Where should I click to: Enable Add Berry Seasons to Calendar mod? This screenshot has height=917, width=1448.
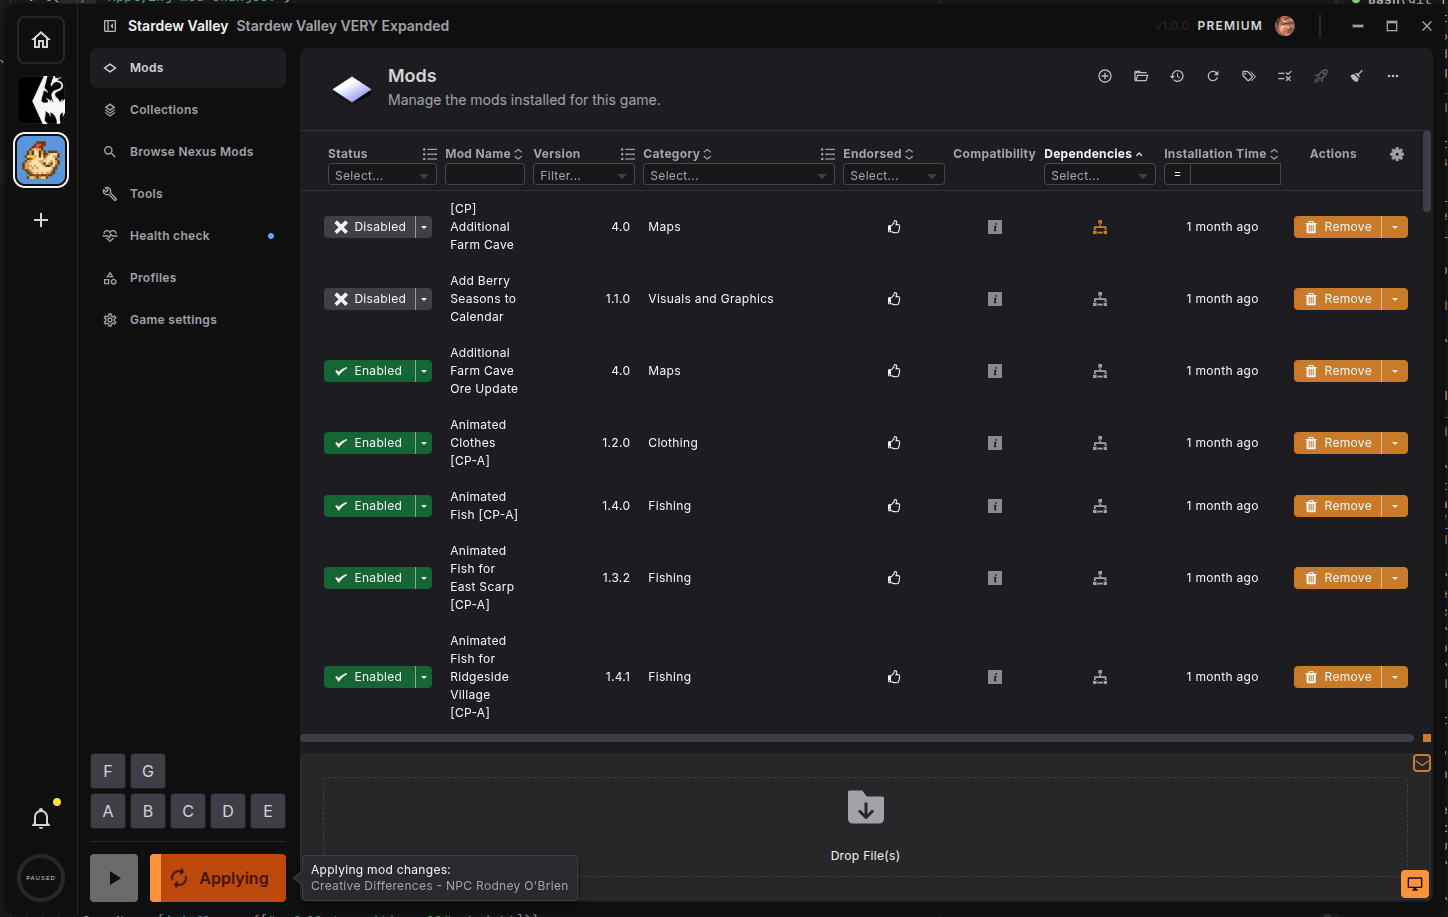369,299
